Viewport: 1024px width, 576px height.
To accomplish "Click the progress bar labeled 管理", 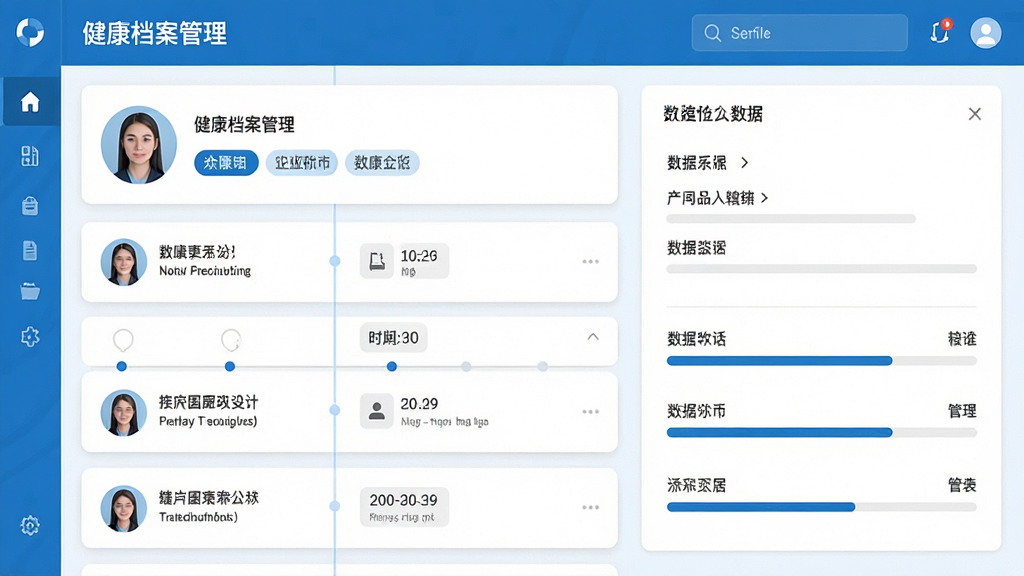I will (x=822, y=432).
